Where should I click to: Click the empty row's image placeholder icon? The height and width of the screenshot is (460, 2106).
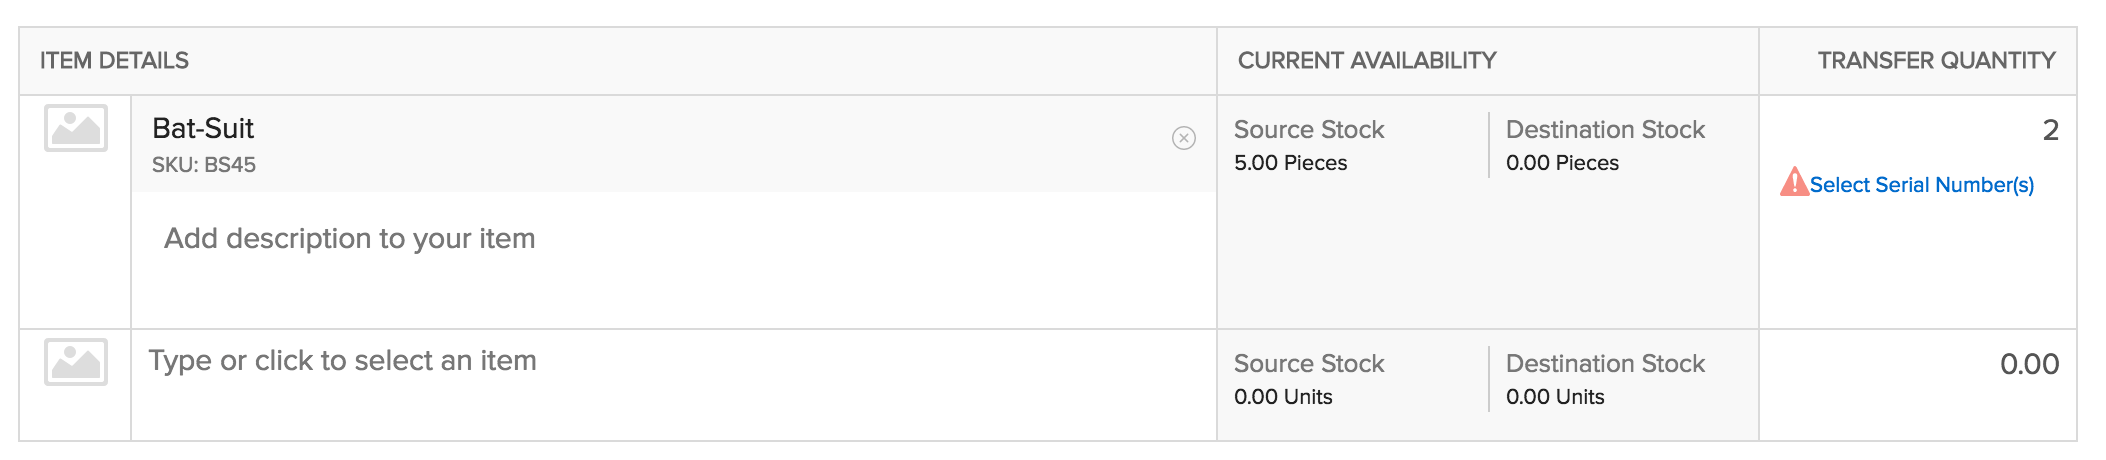tap(76, 362)
